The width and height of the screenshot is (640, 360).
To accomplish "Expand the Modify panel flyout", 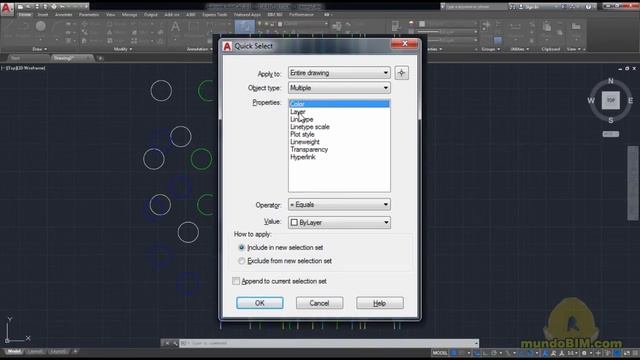I will click(x=122, y=49).
